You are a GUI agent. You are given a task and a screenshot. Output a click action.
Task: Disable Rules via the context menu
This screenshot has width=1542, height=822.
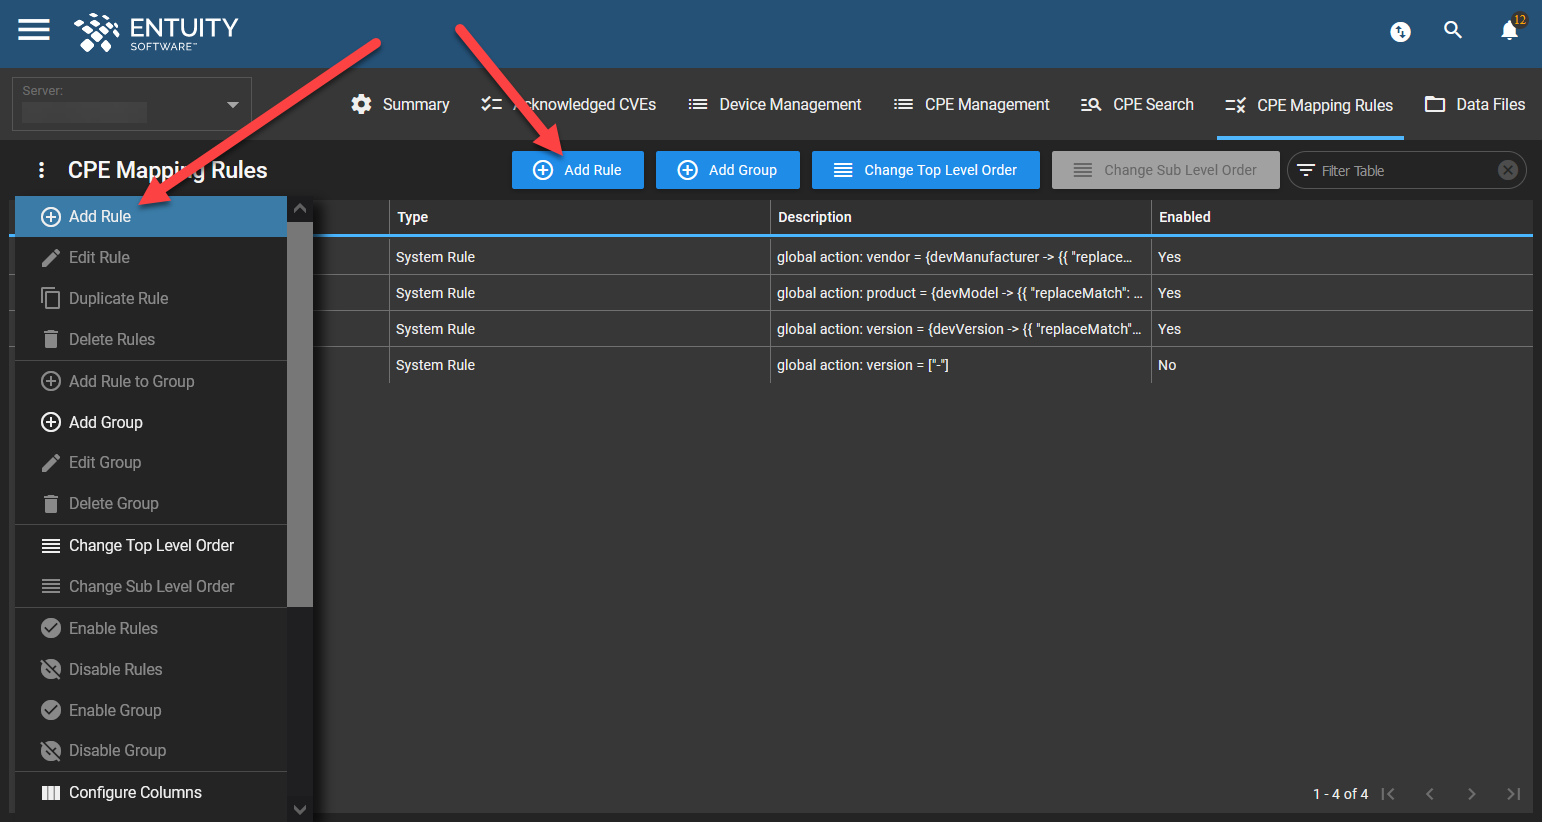tap(114, 669)
